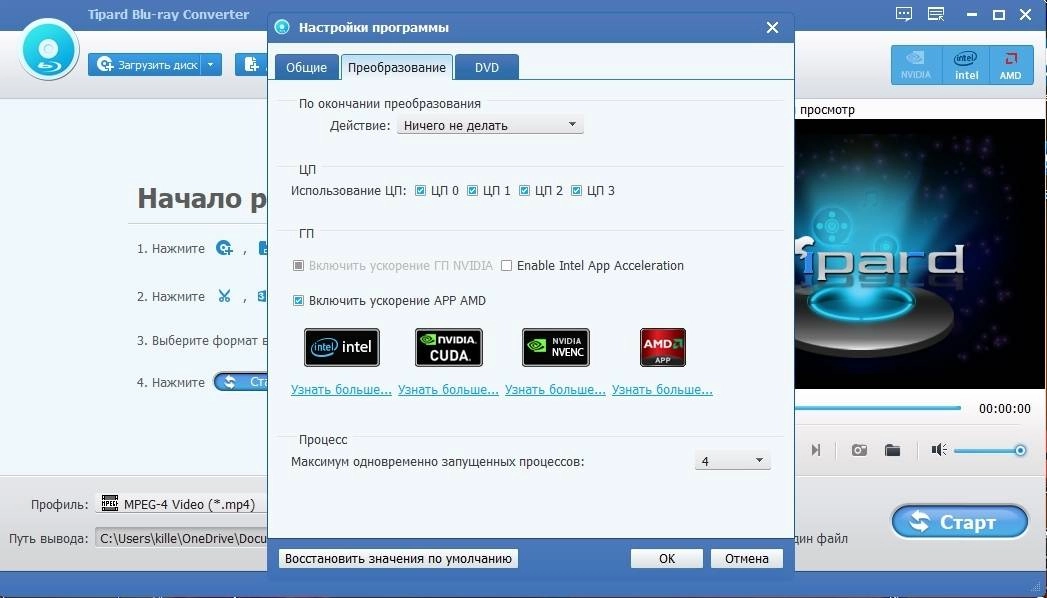Click the 00:00:00 time display
The width and height of the screenshot is (1047, 598).
click(x=1004, y=408)
